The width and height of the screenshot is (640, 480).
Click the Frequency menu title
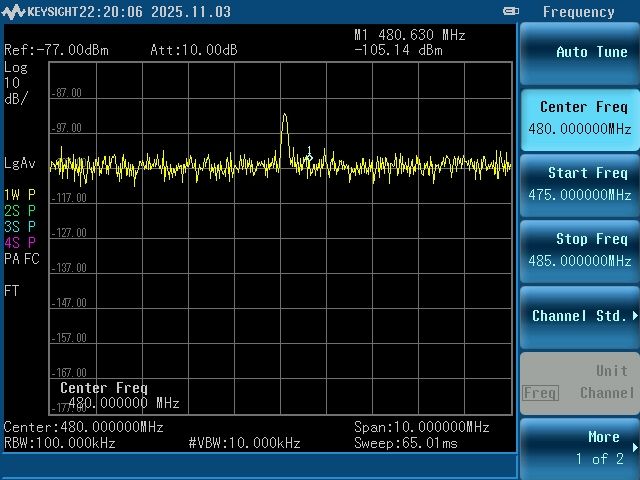pyautogui.click(x=578, y=12)
